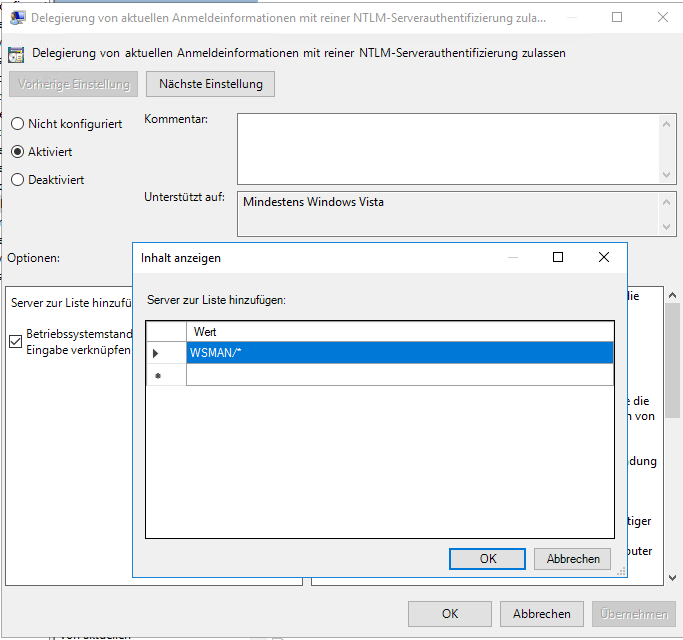
Task: Click the help panel scroll down arrow
Action: tap(672, 578)
